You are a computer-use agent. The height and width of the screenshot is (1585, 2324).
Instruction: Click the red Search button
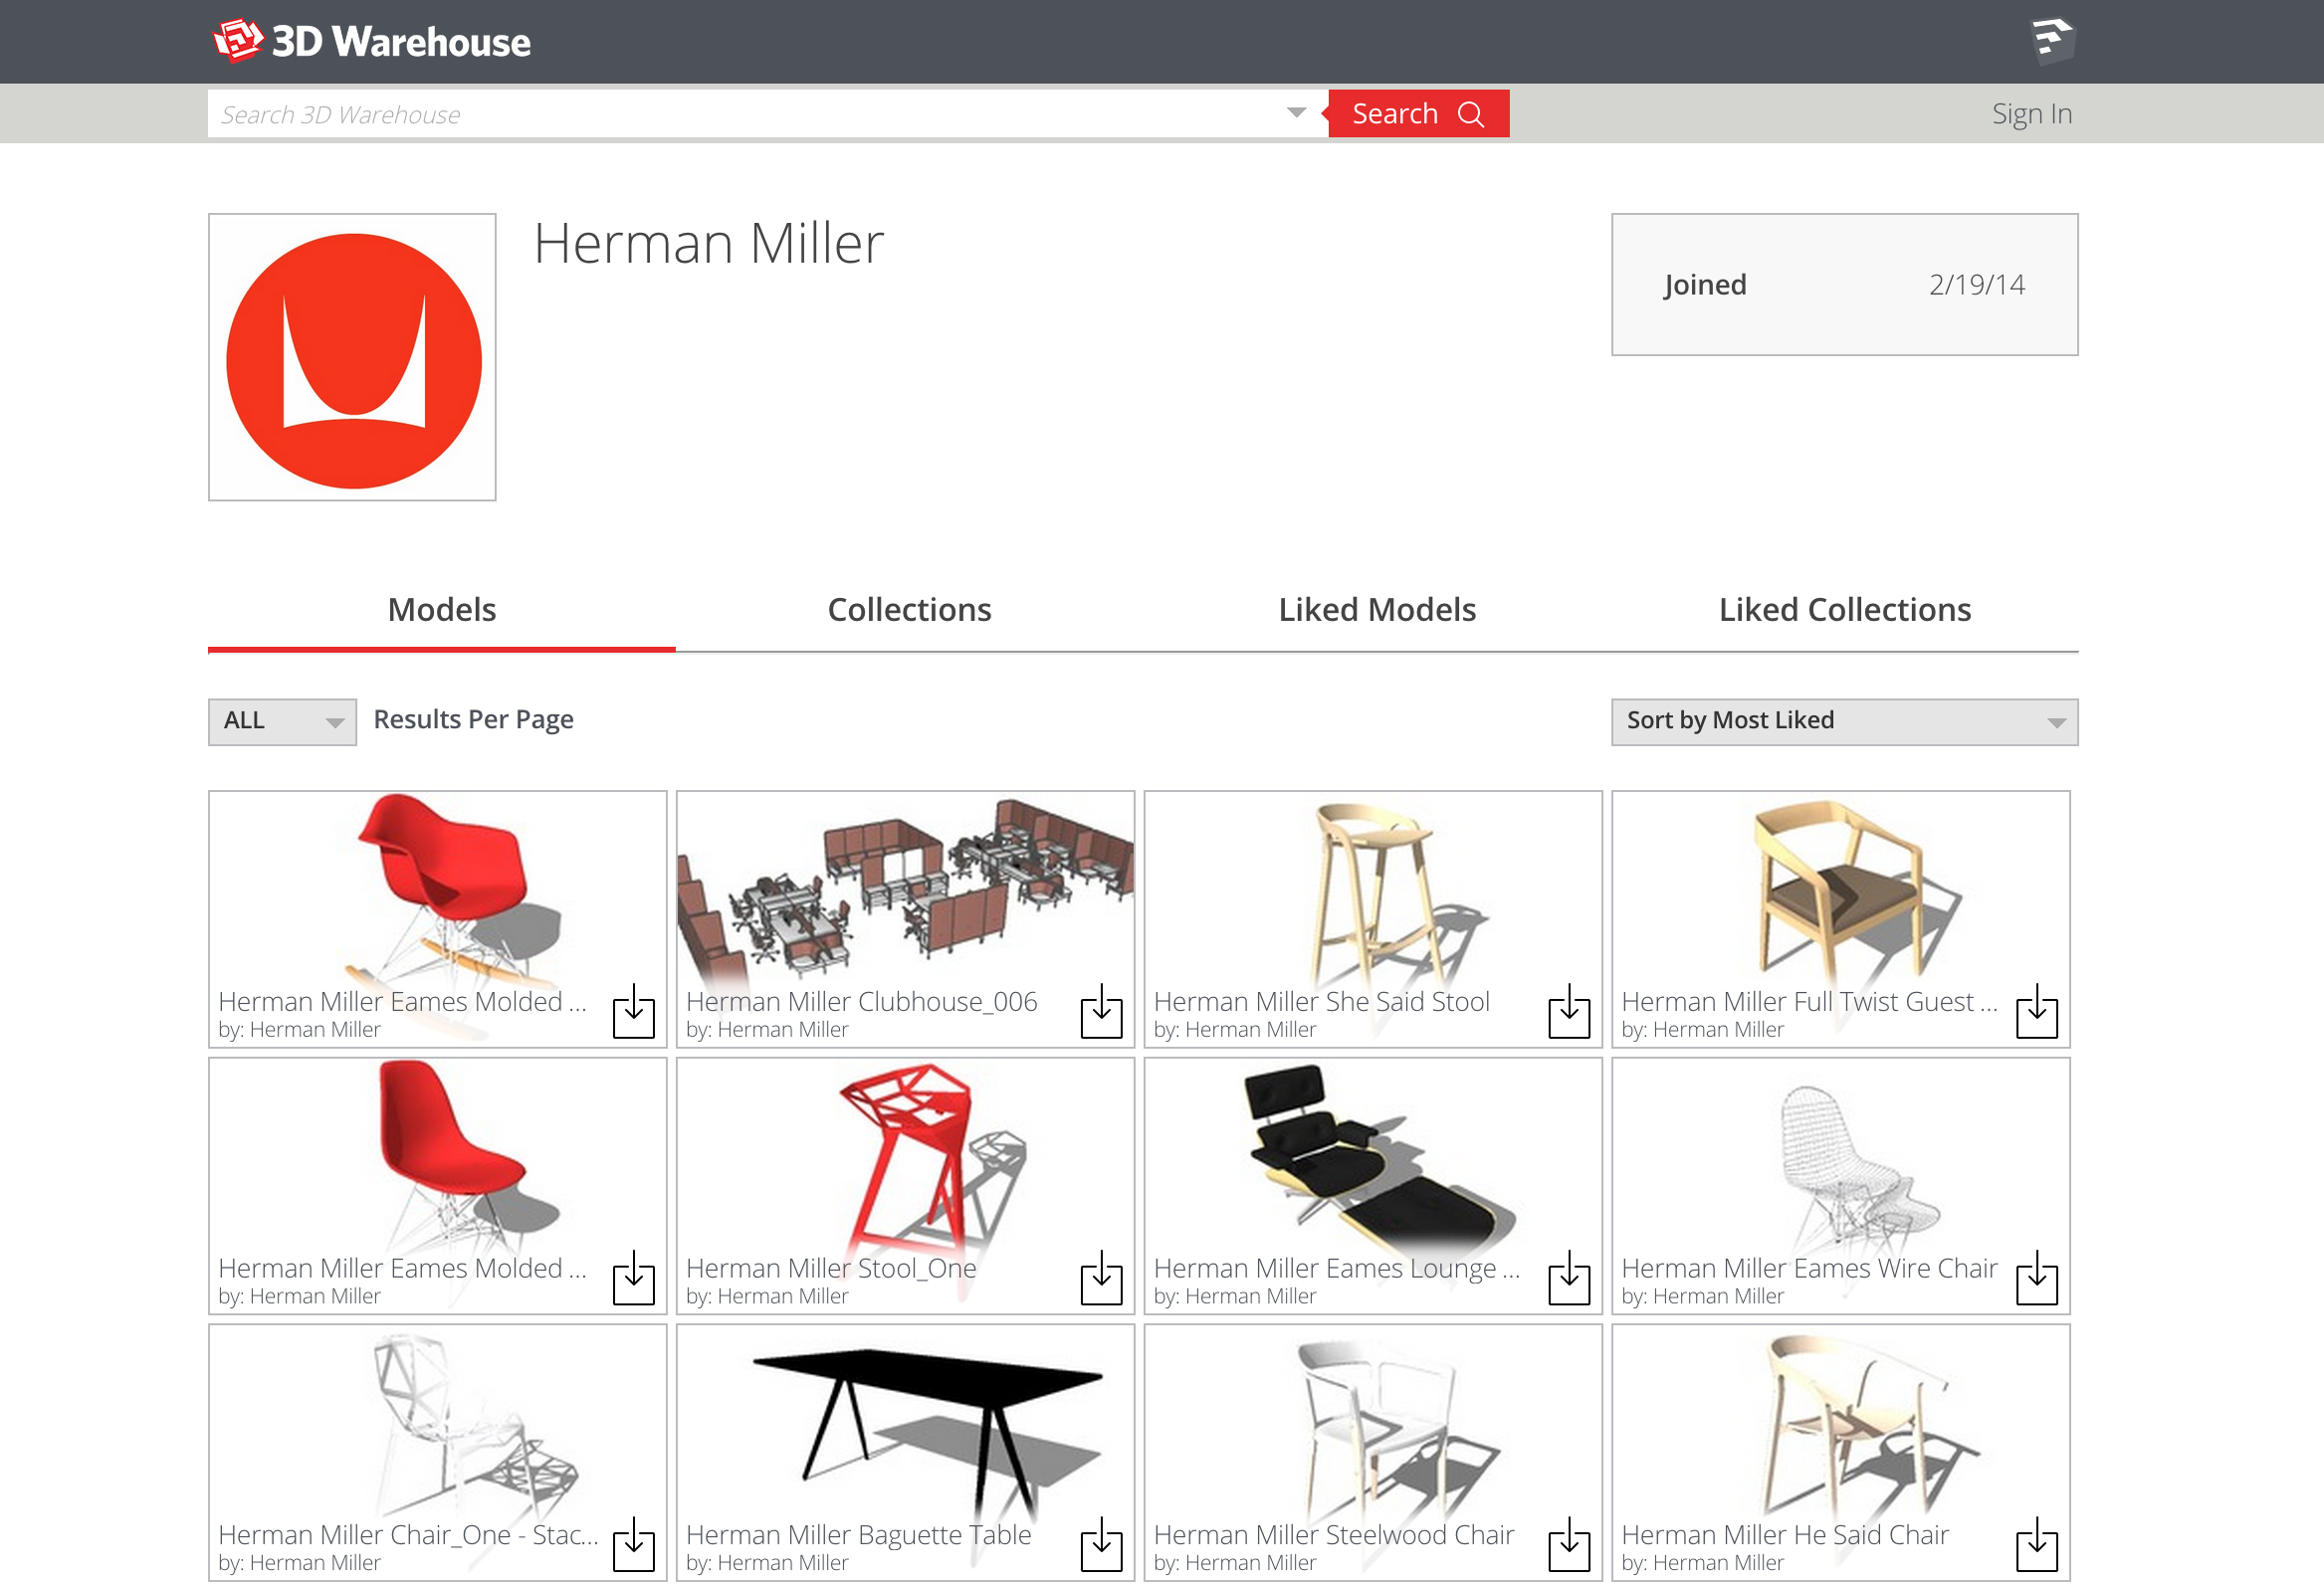click(x=1417, y=114)
